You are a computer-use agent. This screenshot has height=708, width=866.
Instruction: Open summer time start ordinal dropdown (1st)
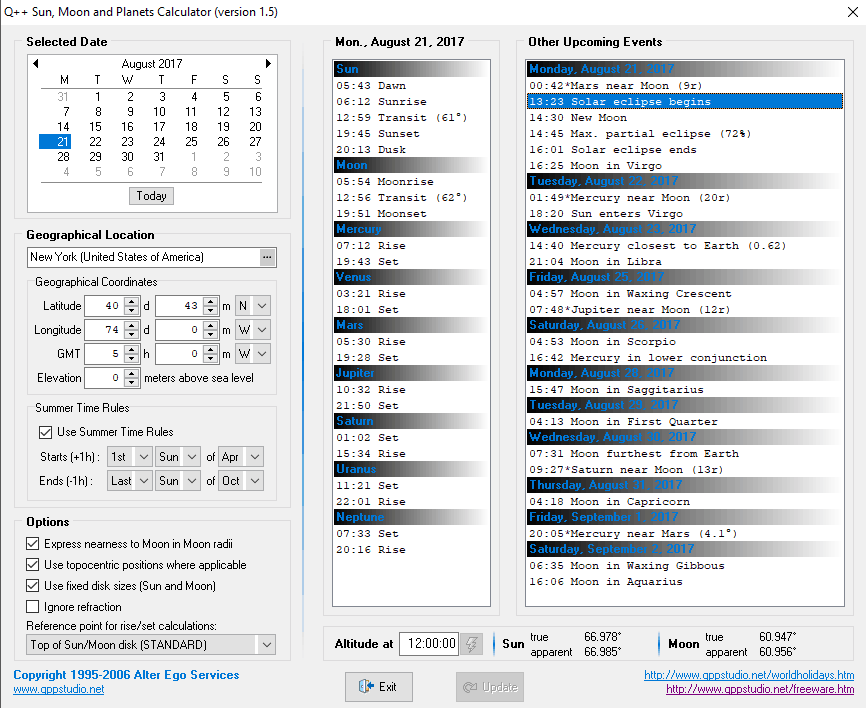pos(144,457)
